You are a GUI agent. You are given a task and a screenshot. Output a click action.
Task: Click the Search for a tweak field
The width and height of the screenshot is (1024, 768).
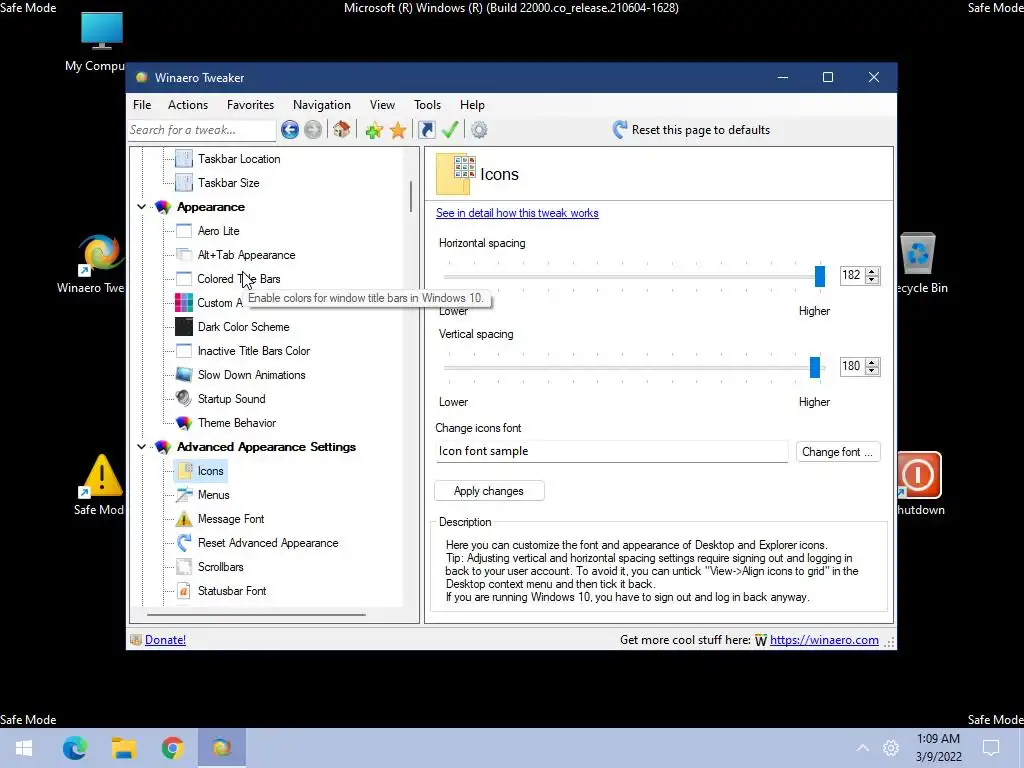tap(202, 130)
